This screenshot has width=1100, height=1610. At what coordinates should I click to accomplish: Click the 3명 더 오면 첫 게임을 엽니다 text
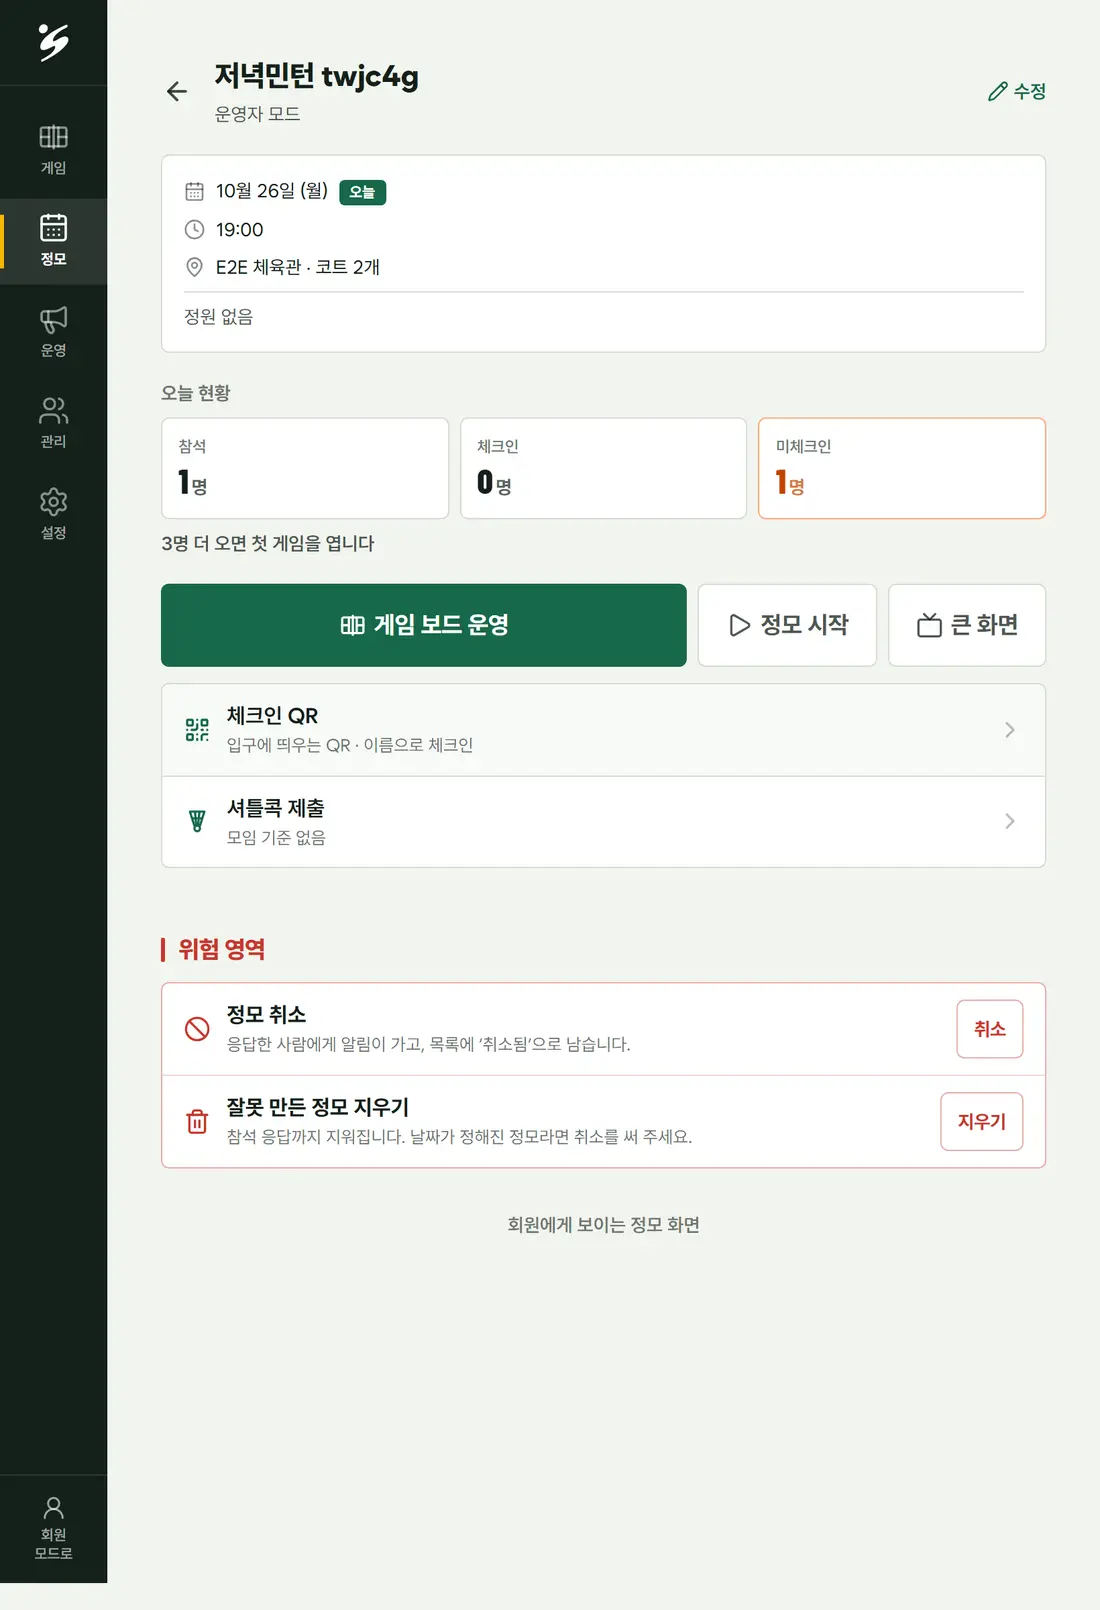click(x=268, y=544)
